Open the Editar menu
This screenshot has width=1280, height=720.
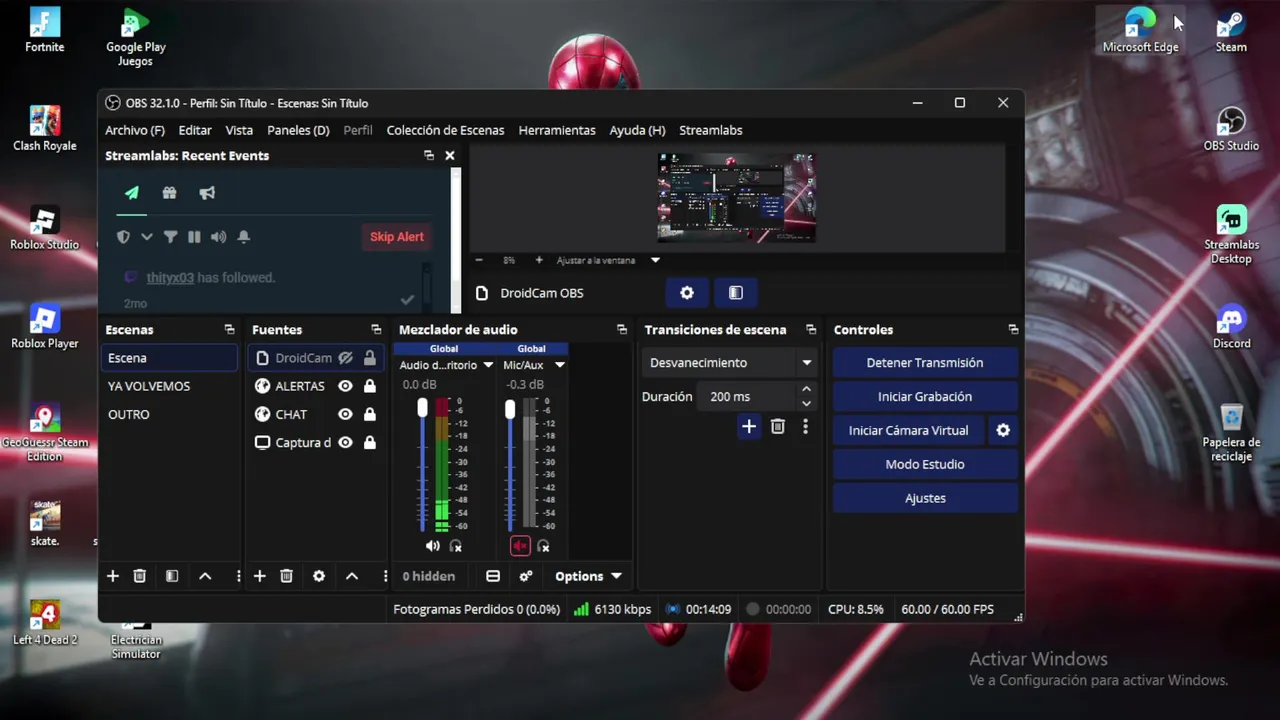pyautogui.click(x=195, y=130)
